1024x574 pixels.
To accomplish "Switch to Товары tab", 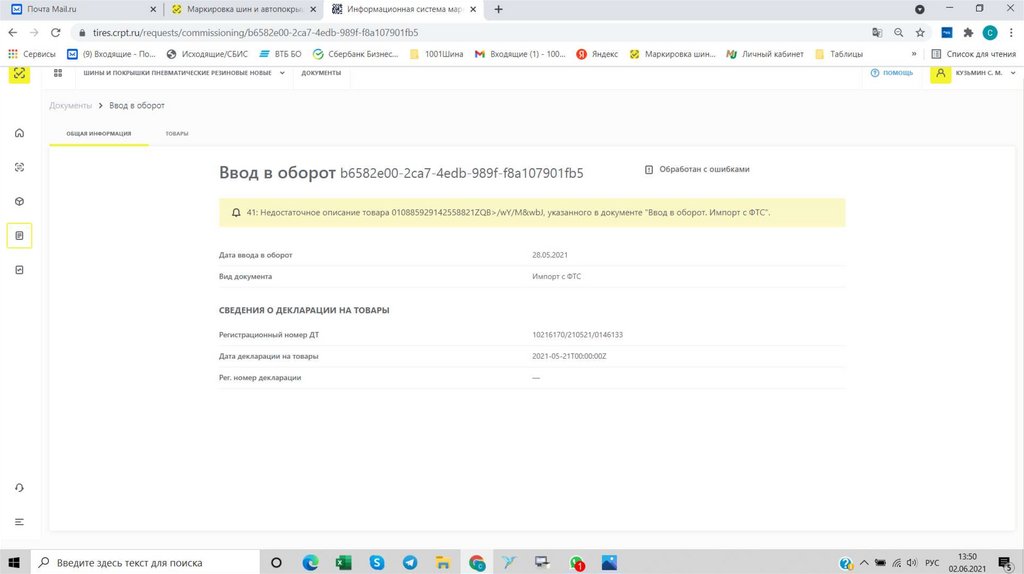I will 176,133.
